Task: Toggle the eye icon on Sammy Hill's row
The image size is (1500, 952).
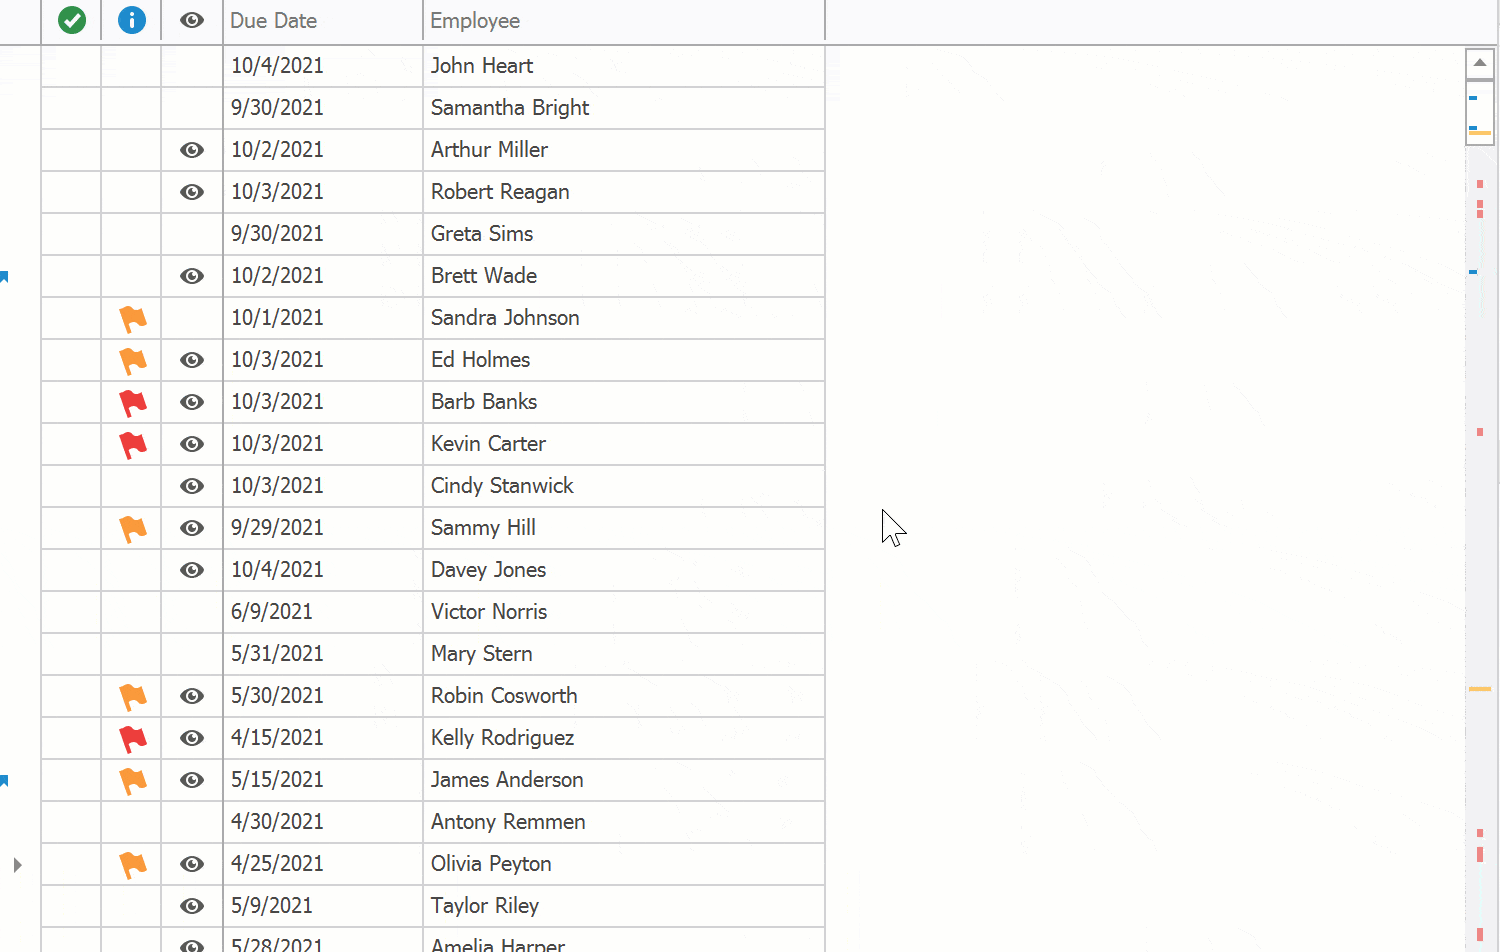Action: [x=191, y=528]
